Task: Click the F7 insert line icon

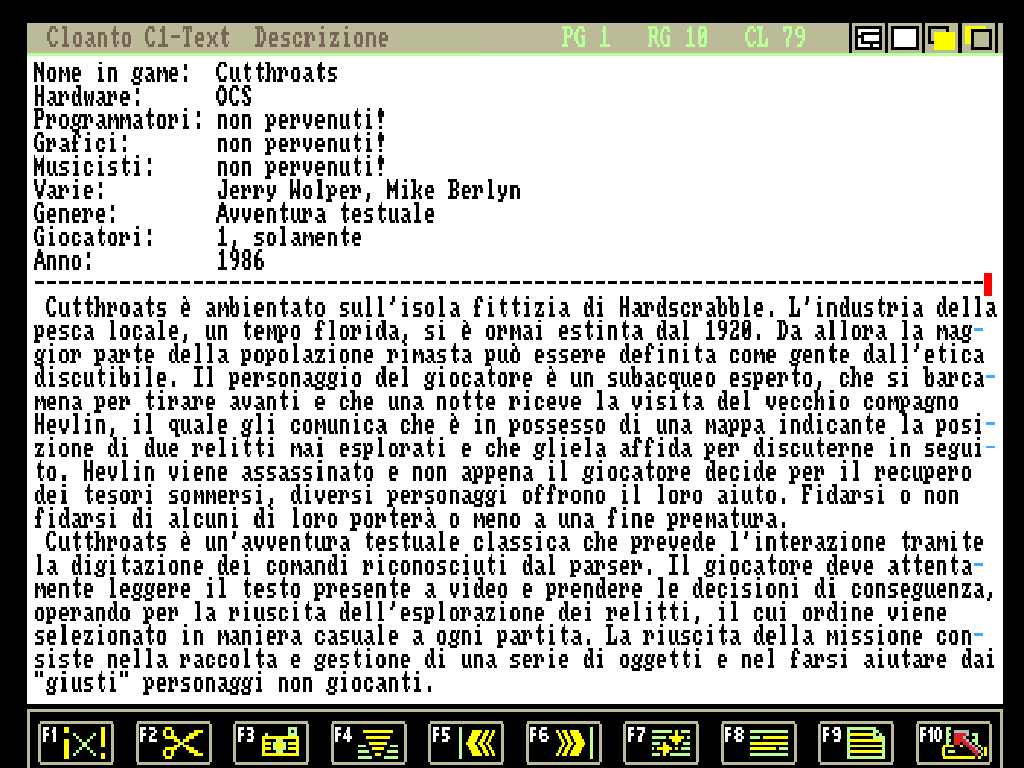Action: tap(661, 742)
